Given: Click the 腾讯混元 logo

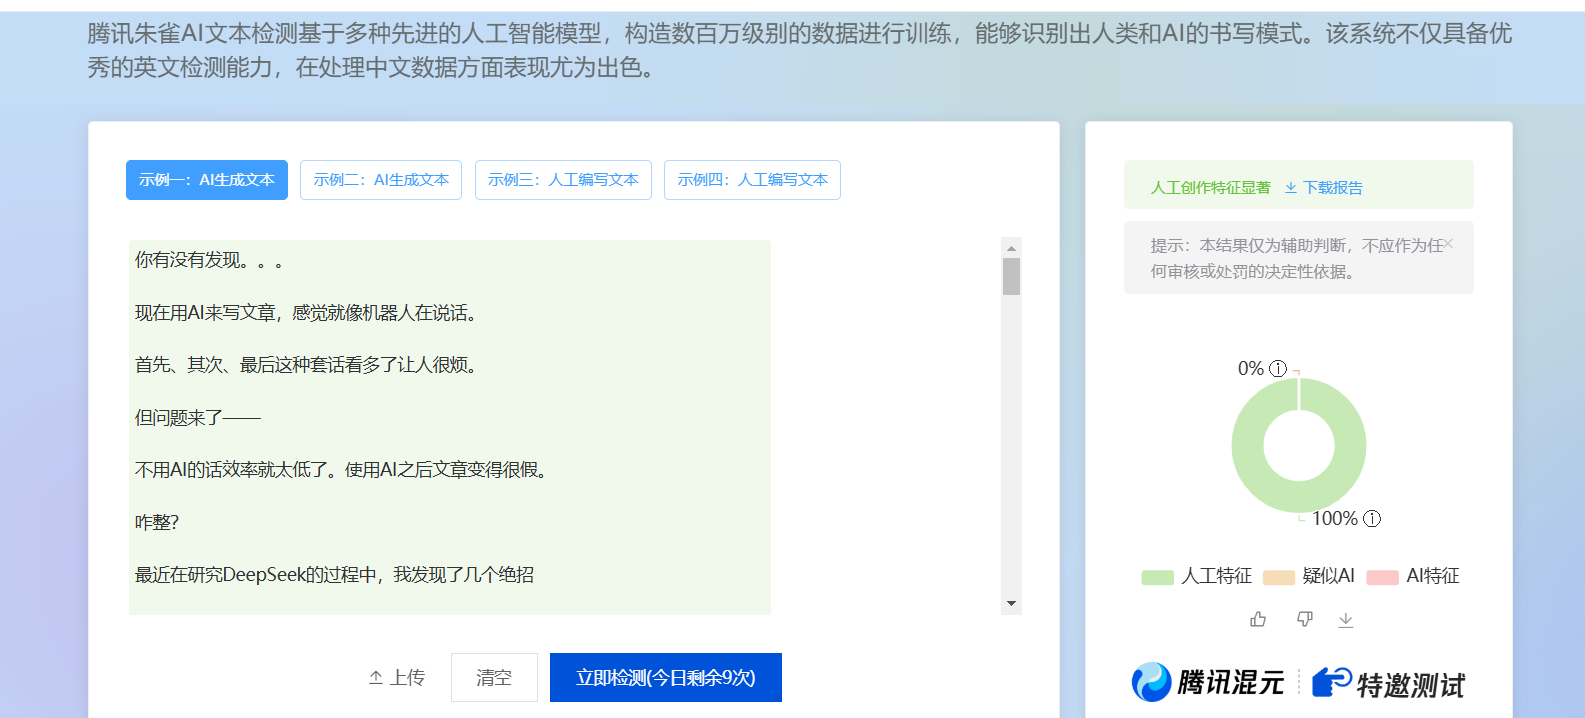Looking at the screenshot, I should coord(1207,683).
